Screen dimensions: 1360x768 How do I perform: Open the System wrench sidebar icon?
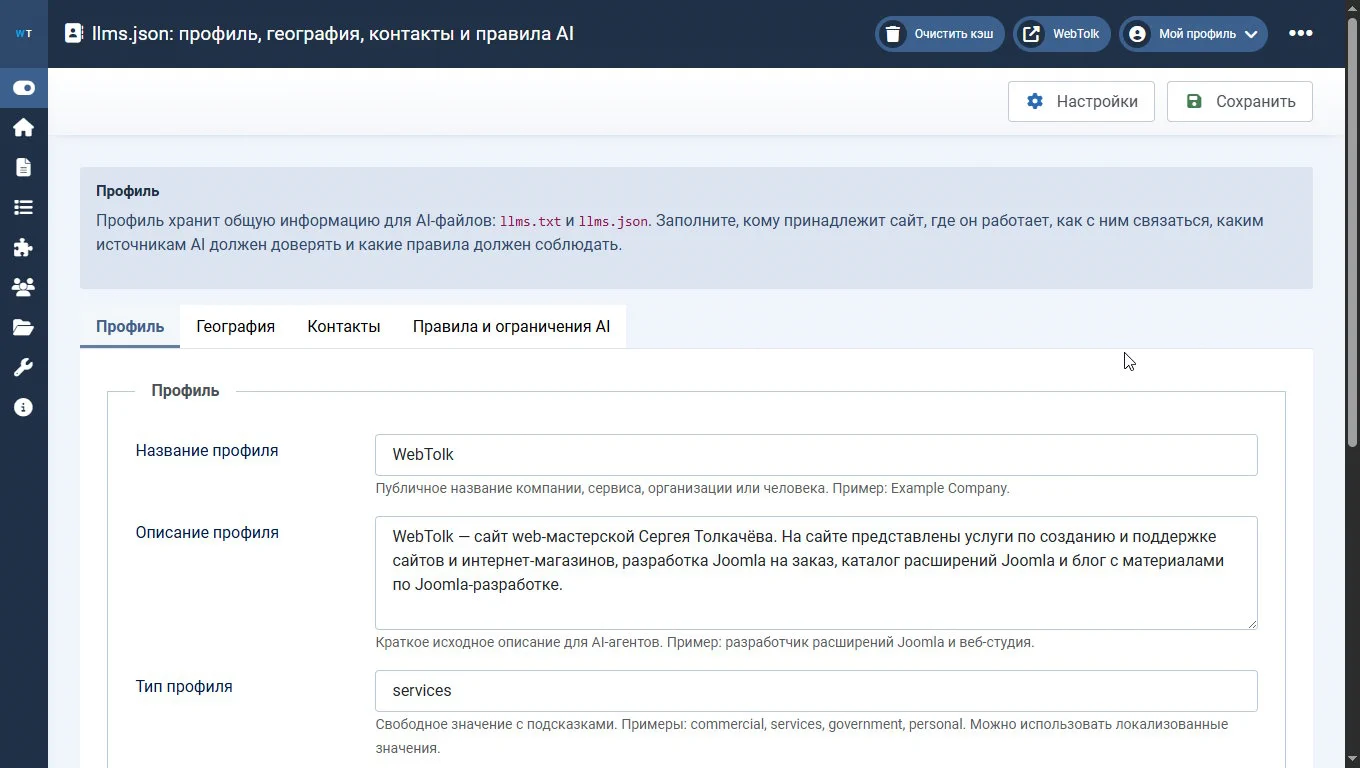coord(23,367)
